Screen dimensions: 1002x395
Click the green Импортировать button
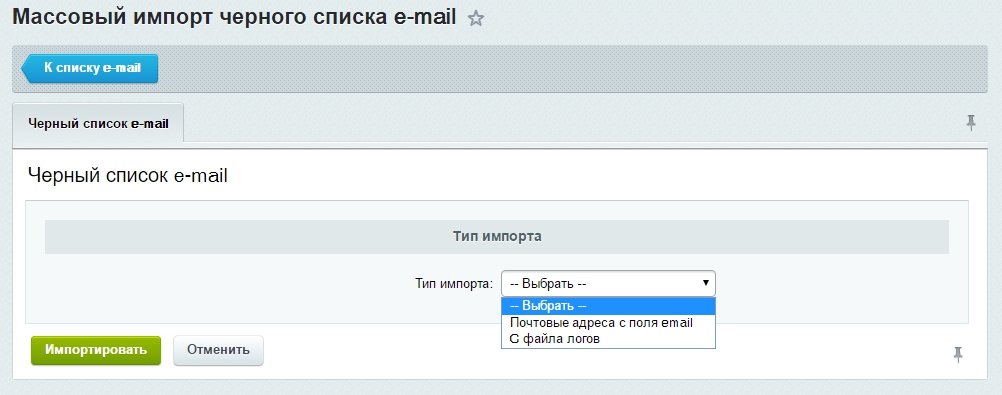pyautogui.click(x=96, y=350)
